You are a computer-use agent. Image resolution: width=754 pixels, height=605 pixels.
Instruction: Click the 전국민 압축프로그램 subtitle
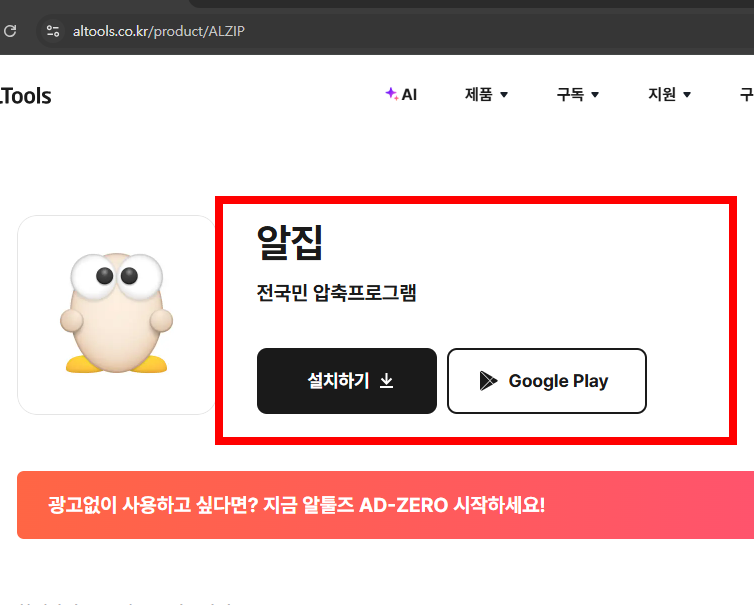click(336, 293)
